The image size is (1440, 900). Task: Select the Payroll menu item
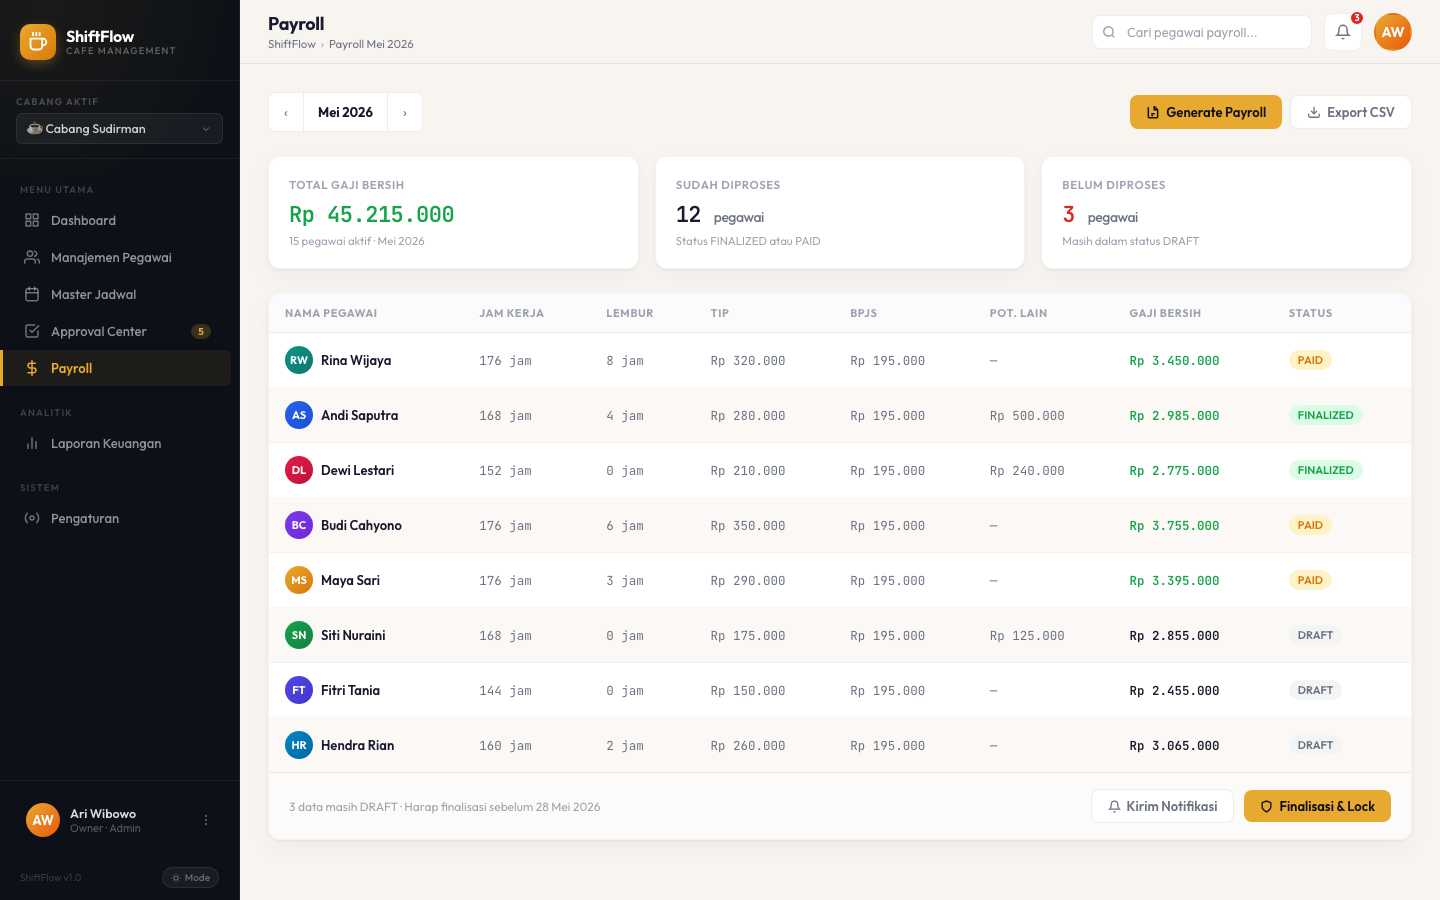click(115, 368)
